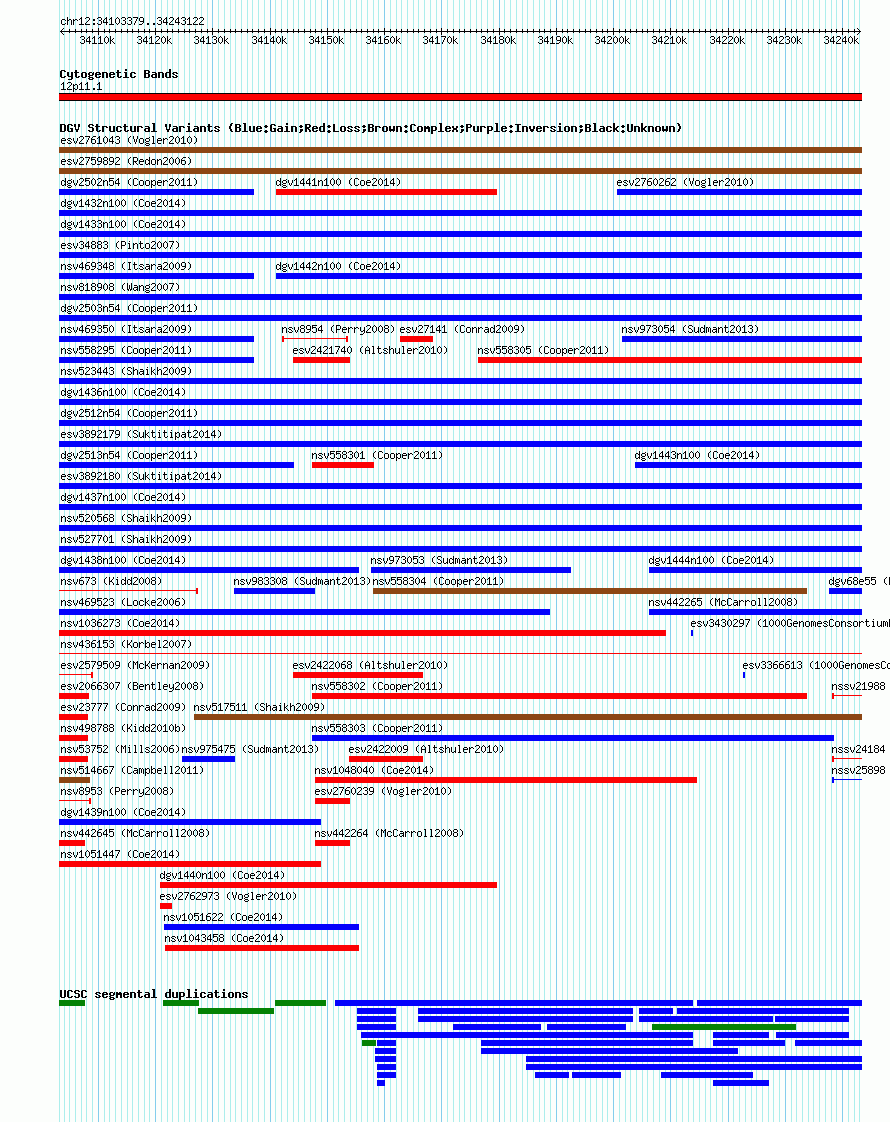The width and height of the screenshot is (890, 1122).
Task: Click esv3892179 (Suktitipat2014) label
Action: point(141,434)
